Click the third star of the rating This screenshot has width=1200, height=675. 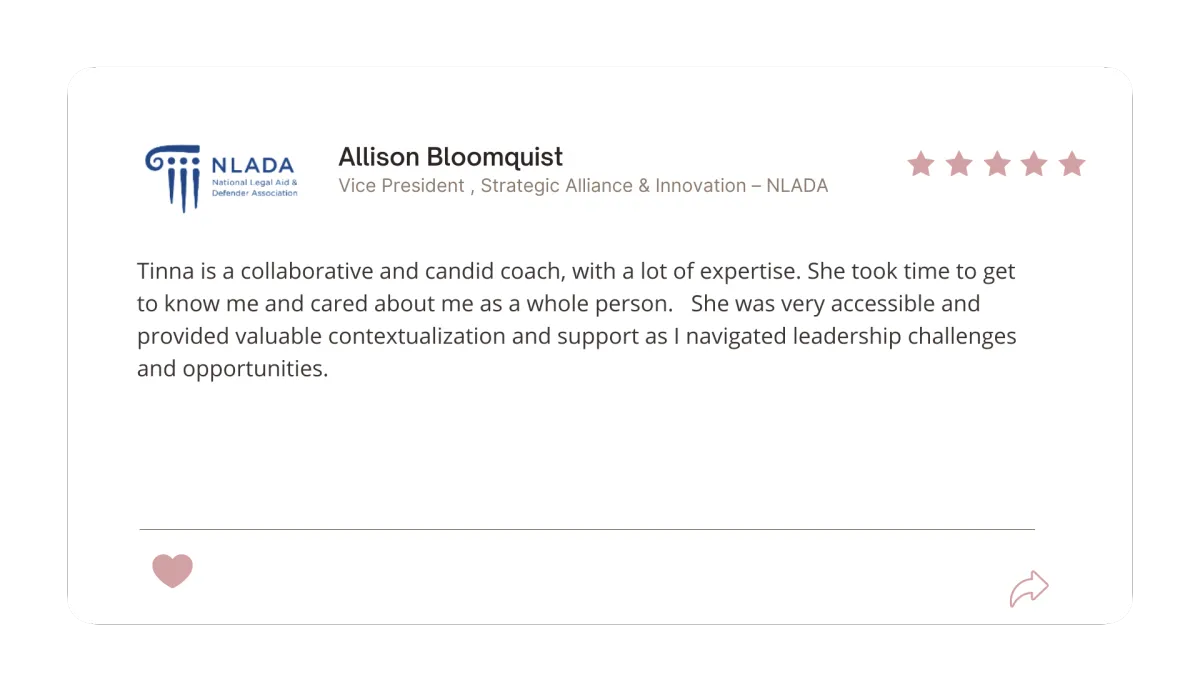coord(997,163)
